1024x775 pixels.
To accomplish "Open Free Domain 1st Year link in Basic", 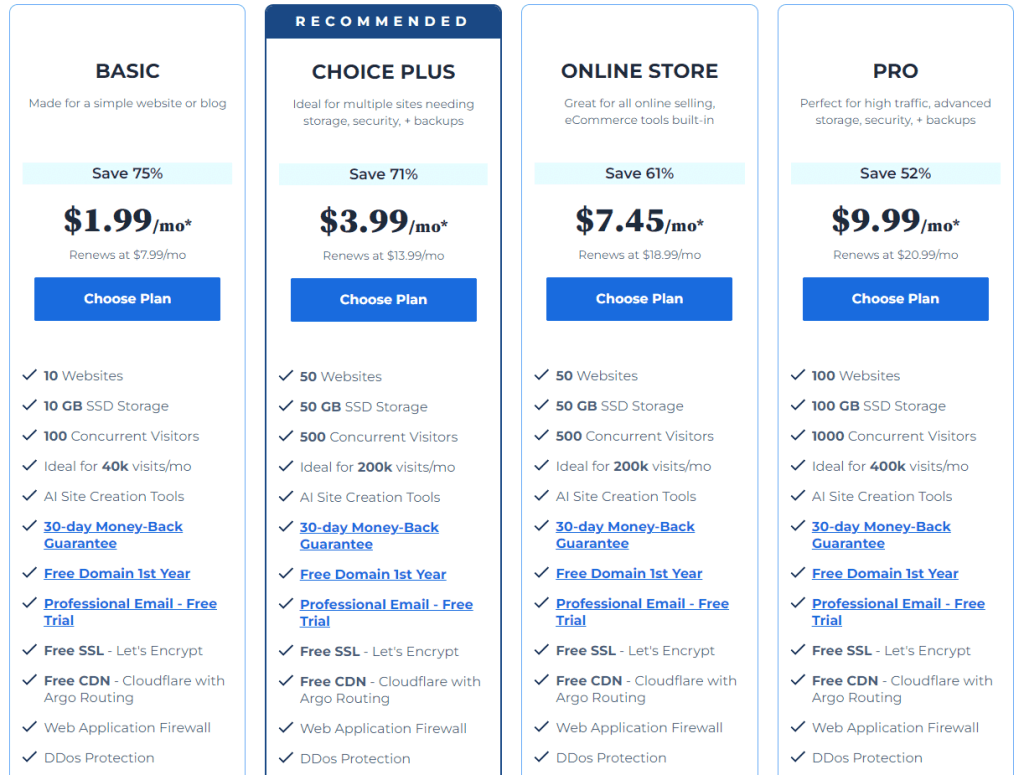I will click(117, 574).
